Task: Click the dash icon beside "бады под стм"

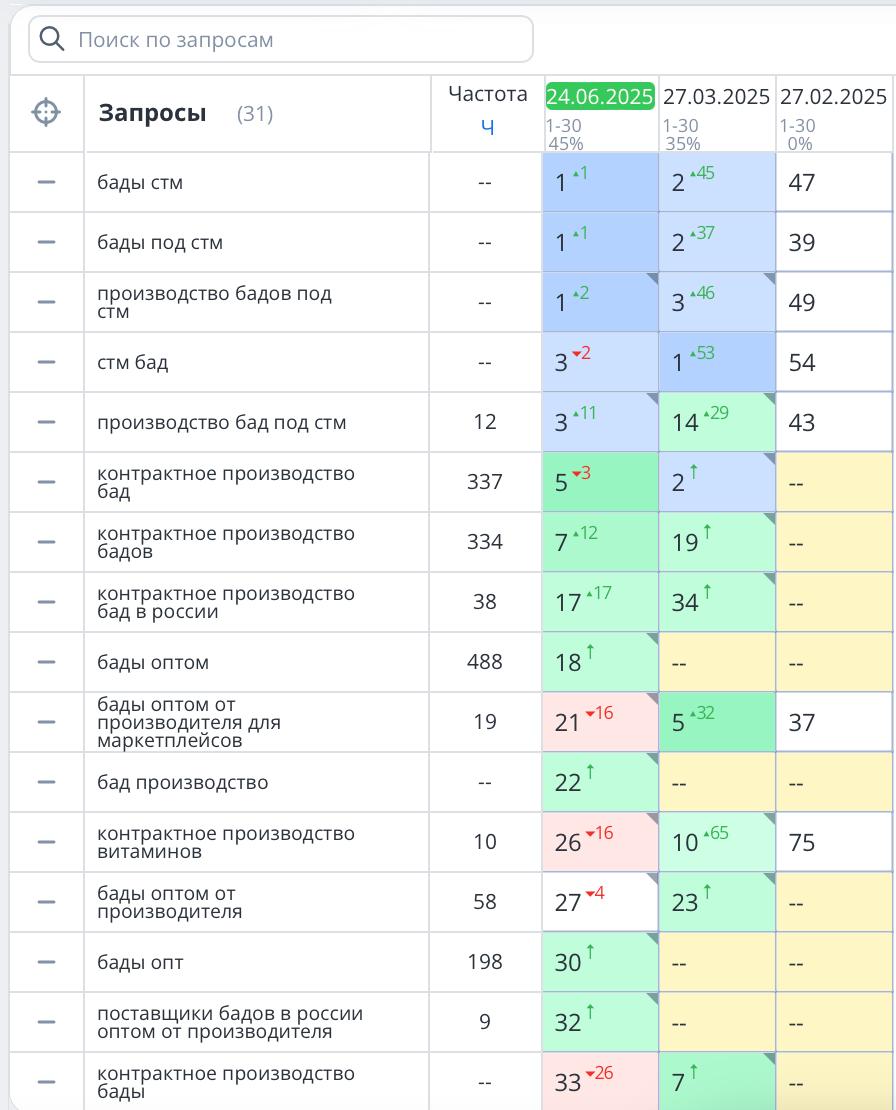Action: (x=46, y=242)
